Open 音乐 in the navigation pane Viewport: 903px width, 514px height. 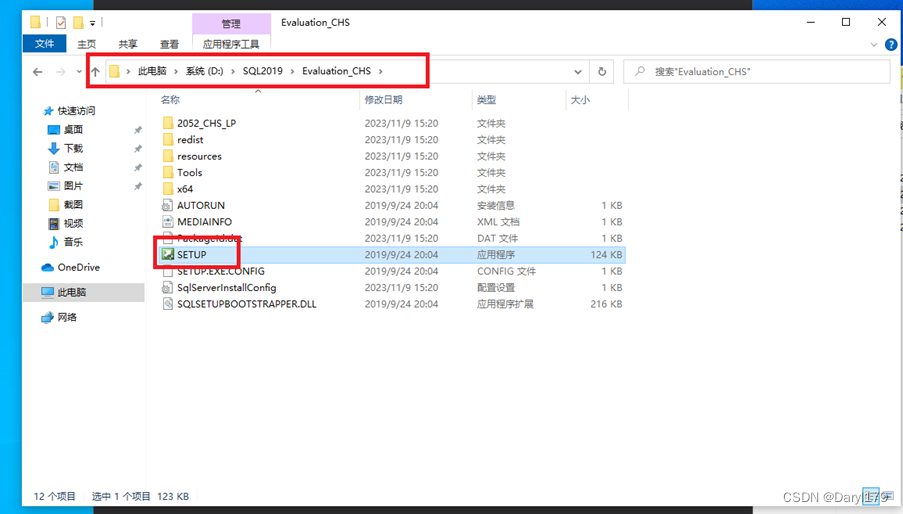pos(73,242)
